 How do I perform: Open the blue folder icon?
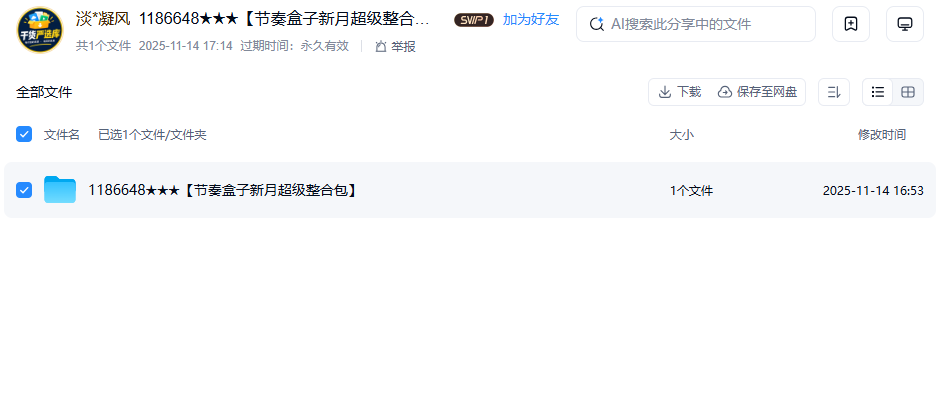point(60,190)
